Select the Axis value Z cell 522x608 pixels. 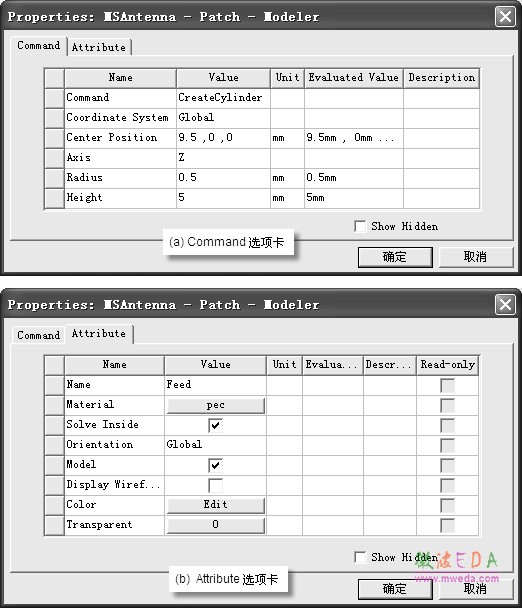pyautogui.click(x=223, y=157)
